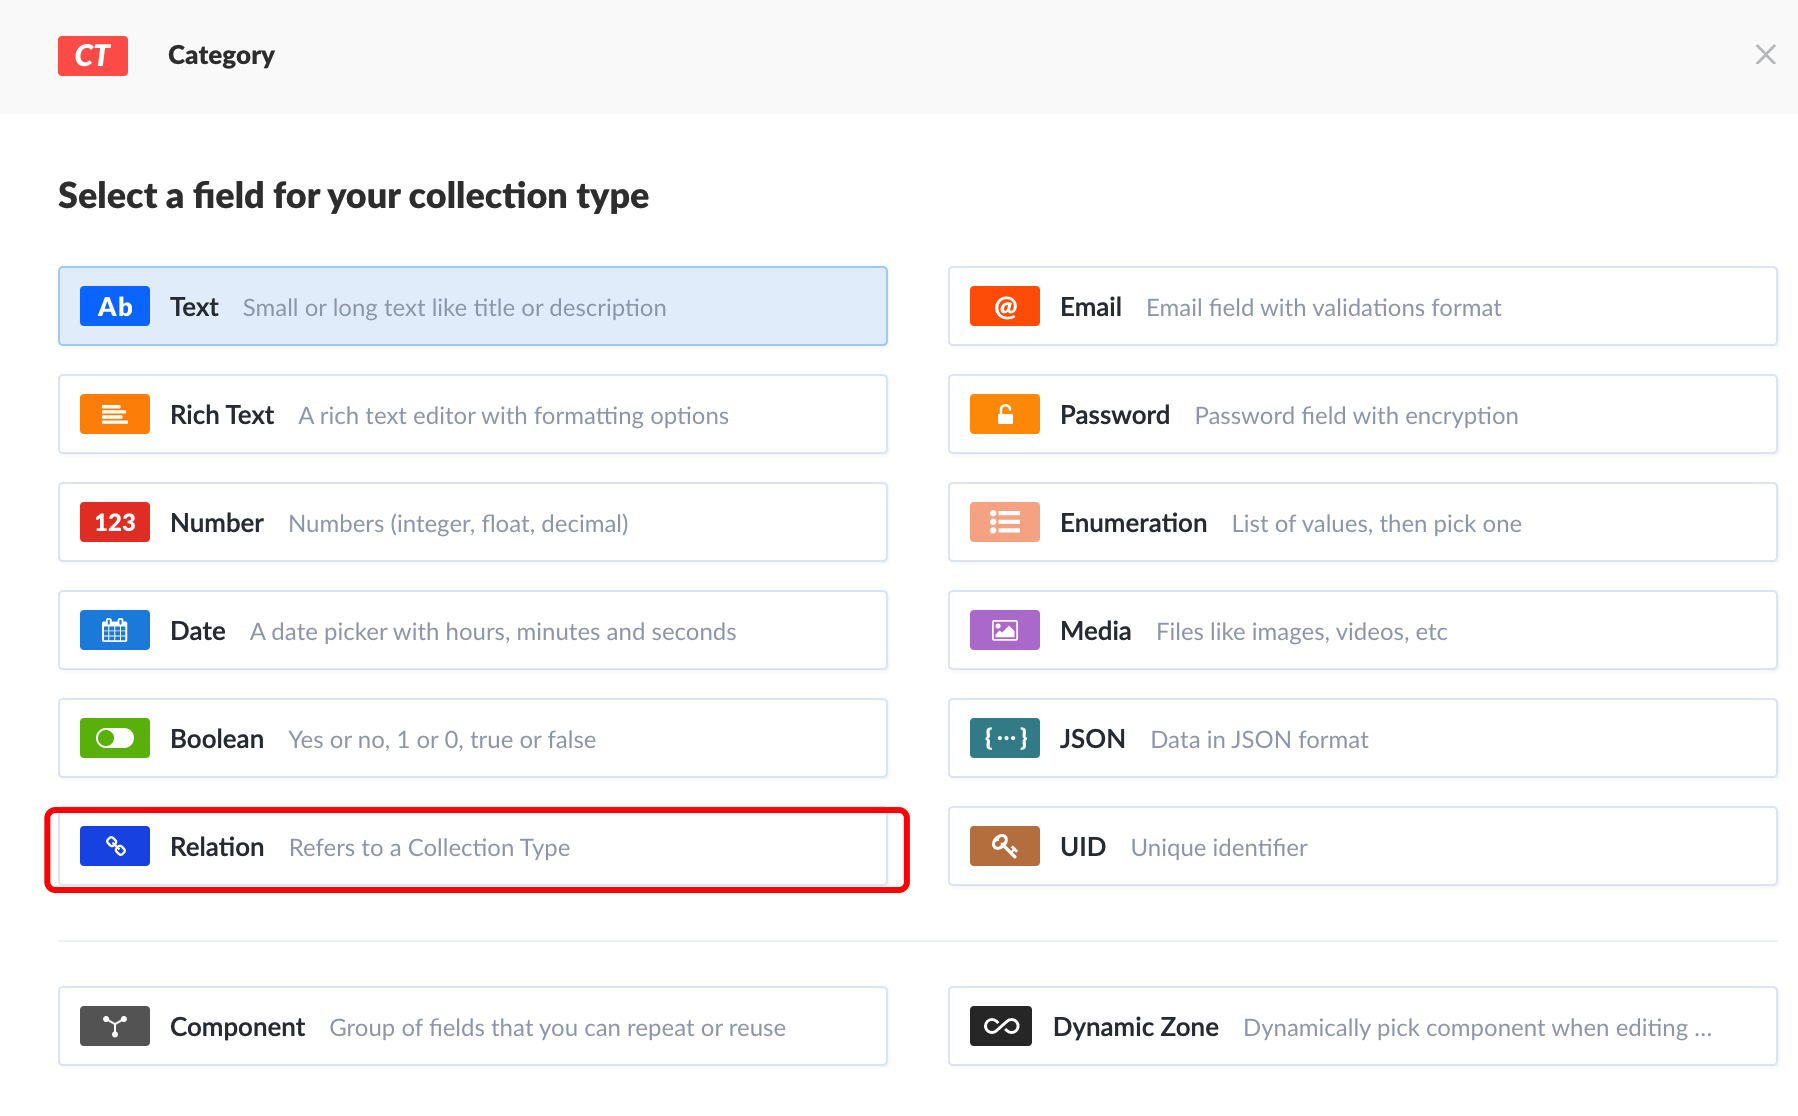
Task: Select the Media field description text
Action: tap(1302, 631)
